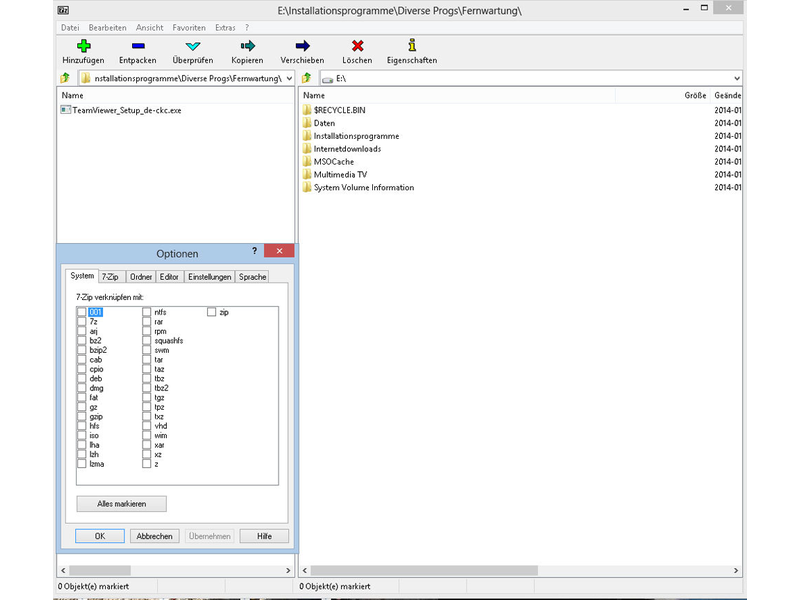Confirm options with the OK button

click(100, 536)
